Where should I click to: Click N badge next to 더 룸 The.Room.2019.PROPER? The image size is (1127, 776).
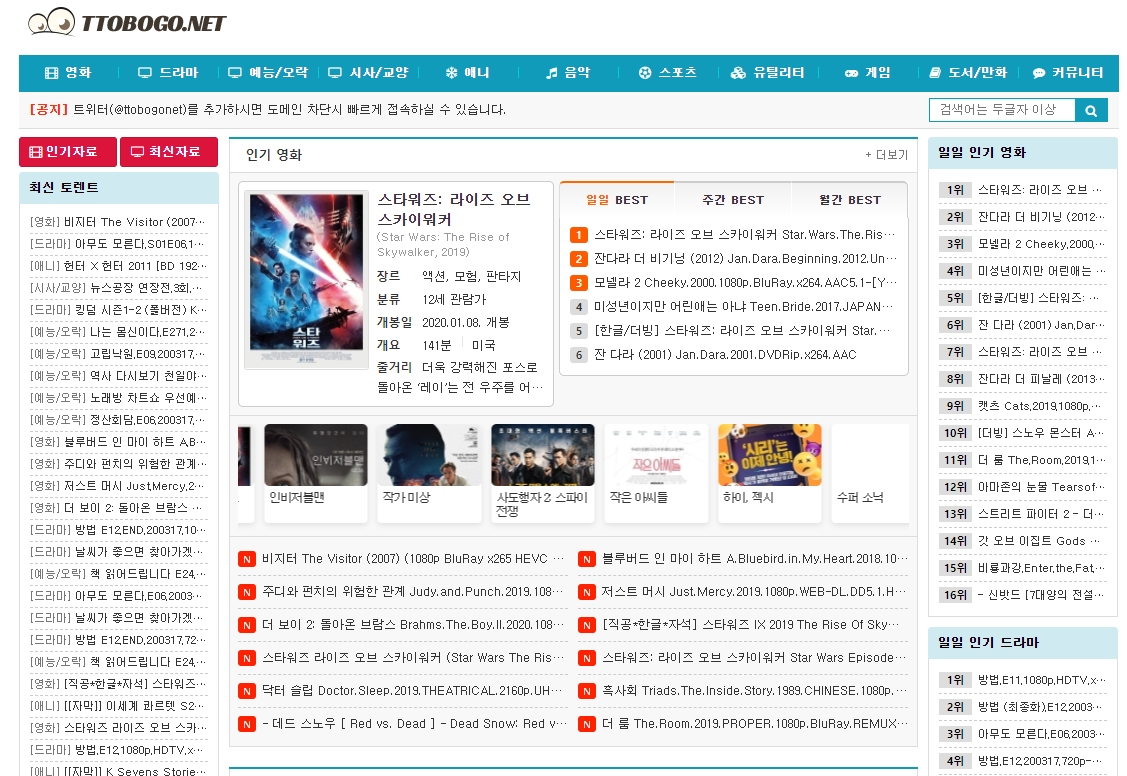coord(586,724)
